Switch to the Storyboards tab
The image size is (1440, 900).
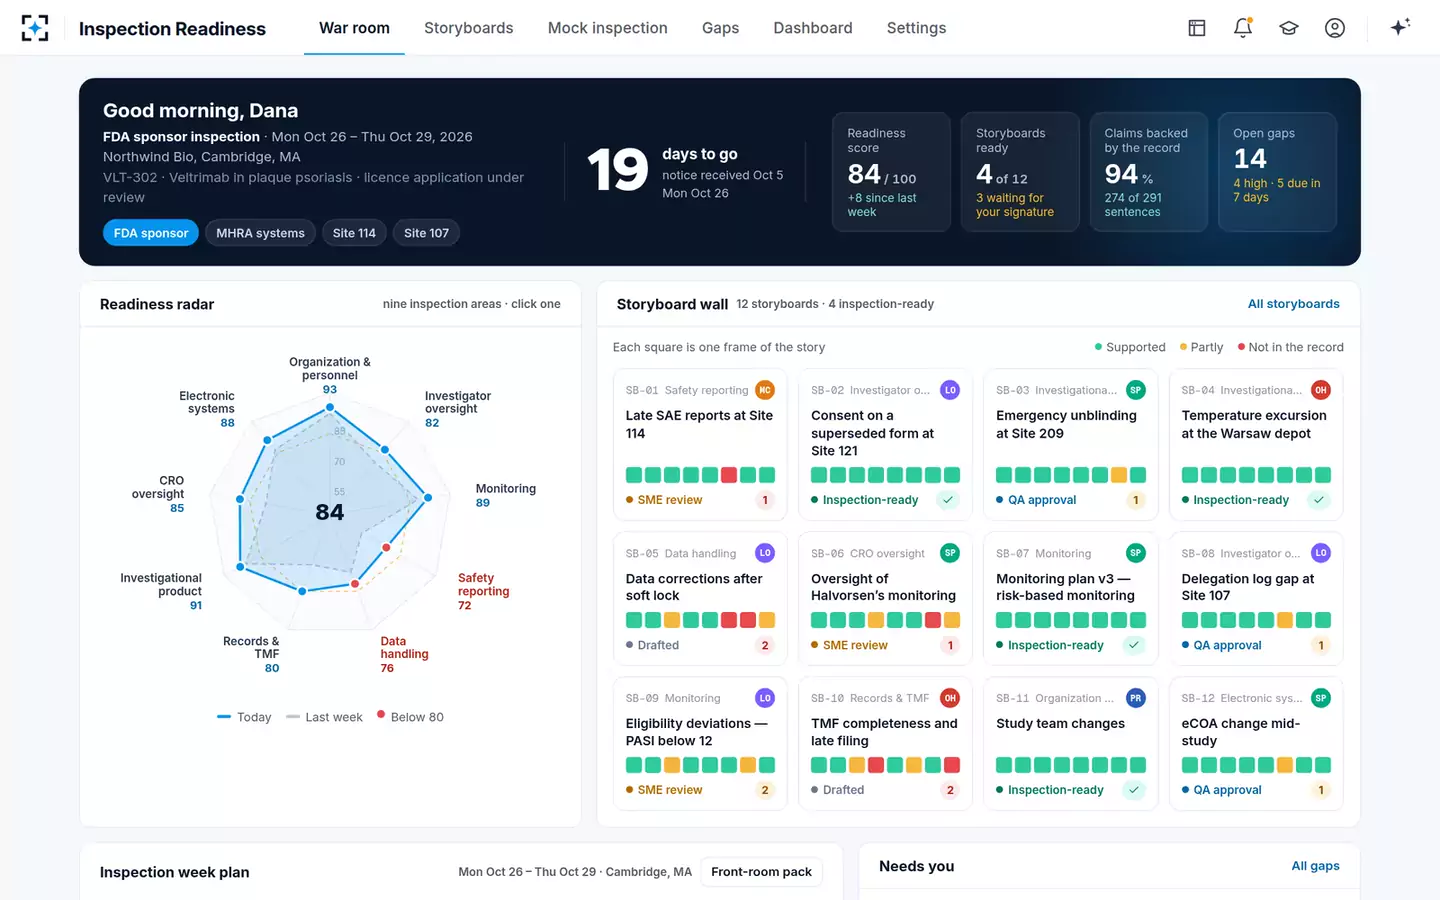click(x=469, y=28)
